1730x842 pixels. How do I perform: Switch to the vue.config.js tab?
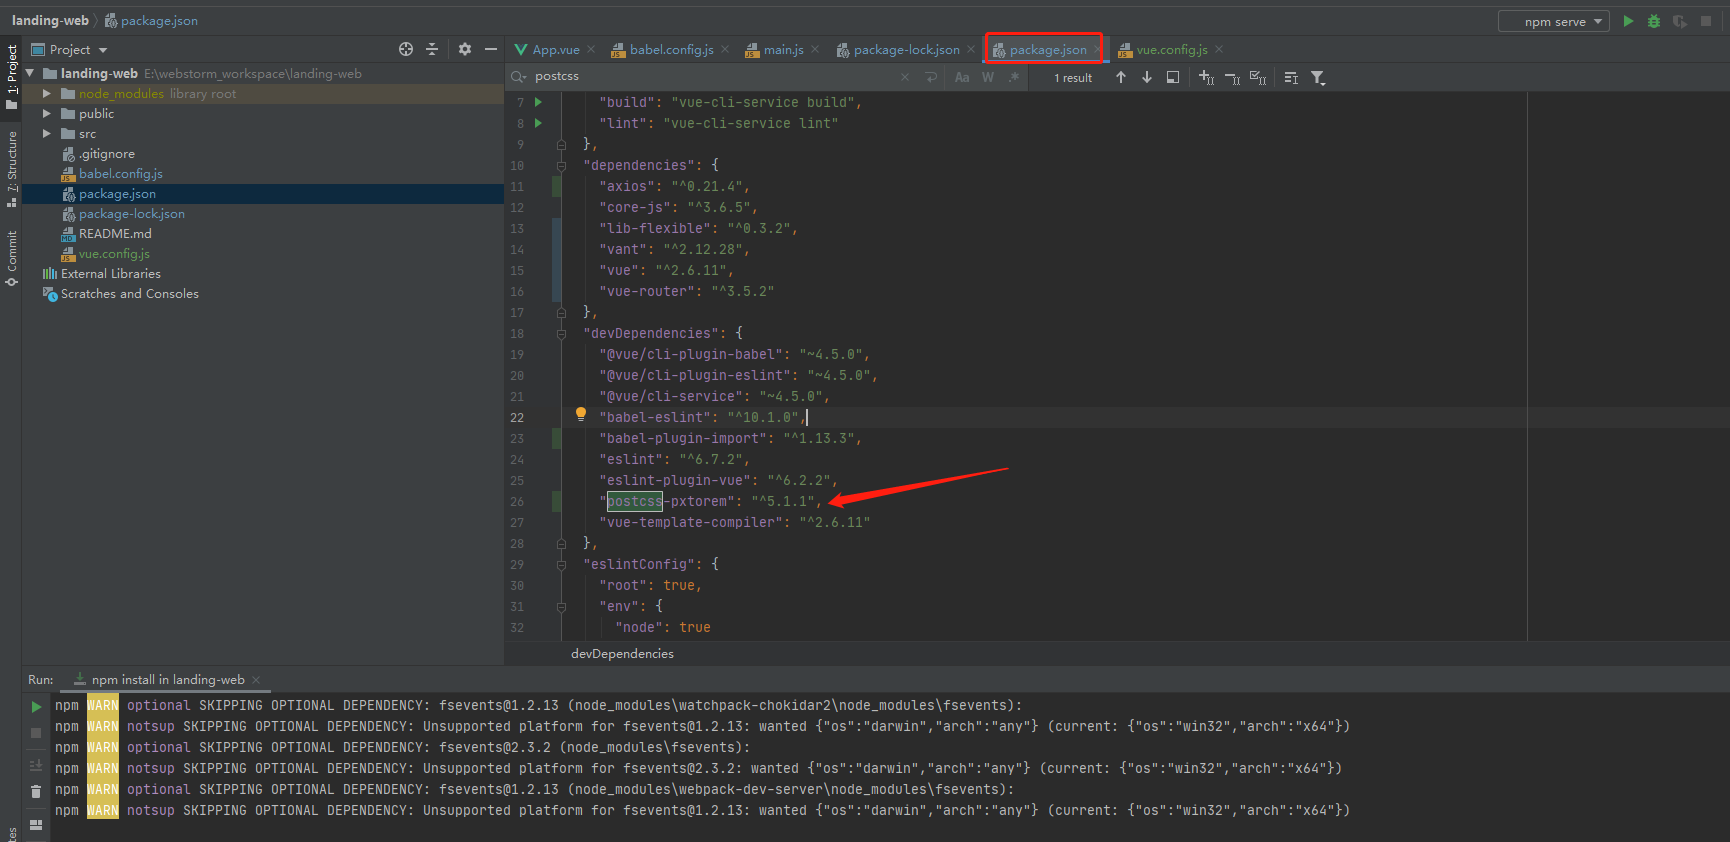1171,50
